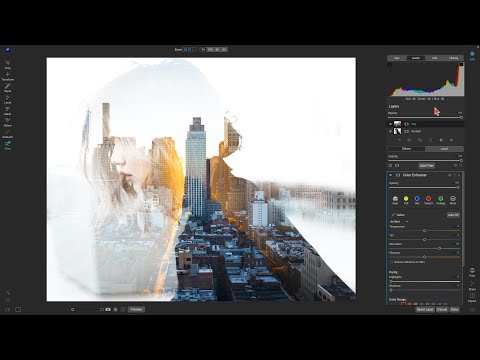Switch to the Nav tab

tap(397, 58)
